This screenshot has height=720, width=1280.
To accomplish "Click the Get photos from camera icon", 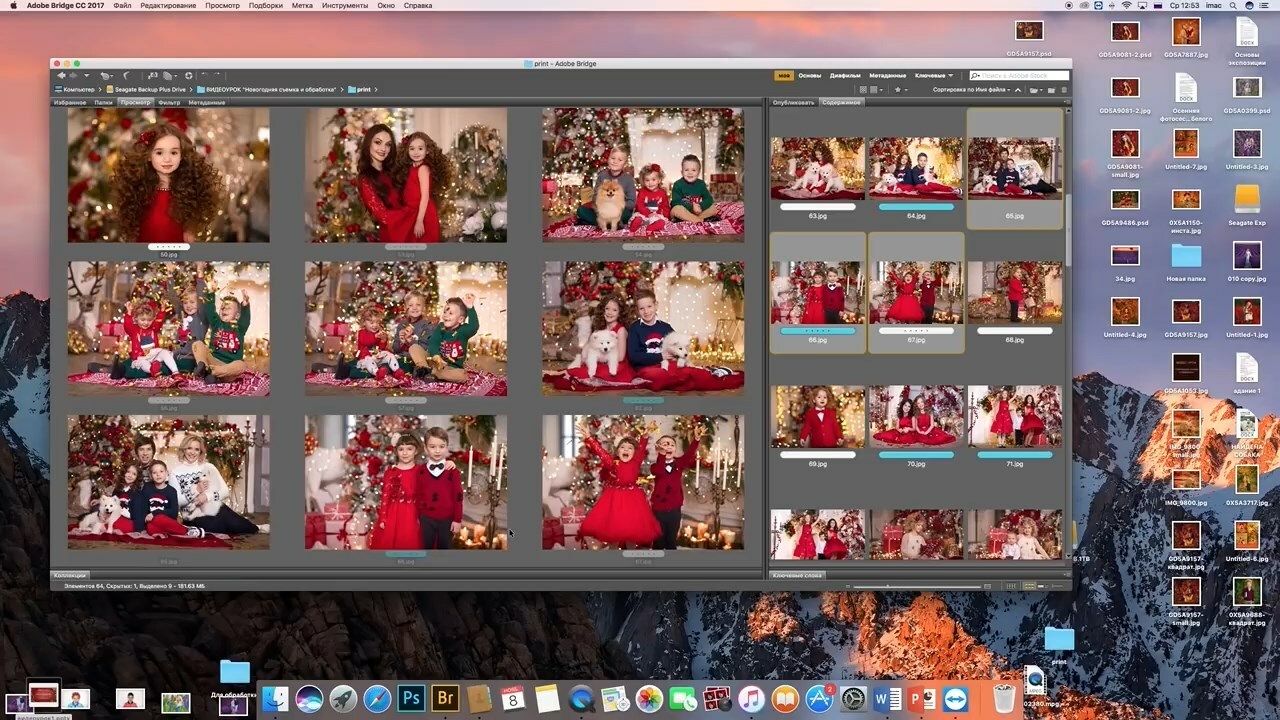I will click(x=152, y=76).
